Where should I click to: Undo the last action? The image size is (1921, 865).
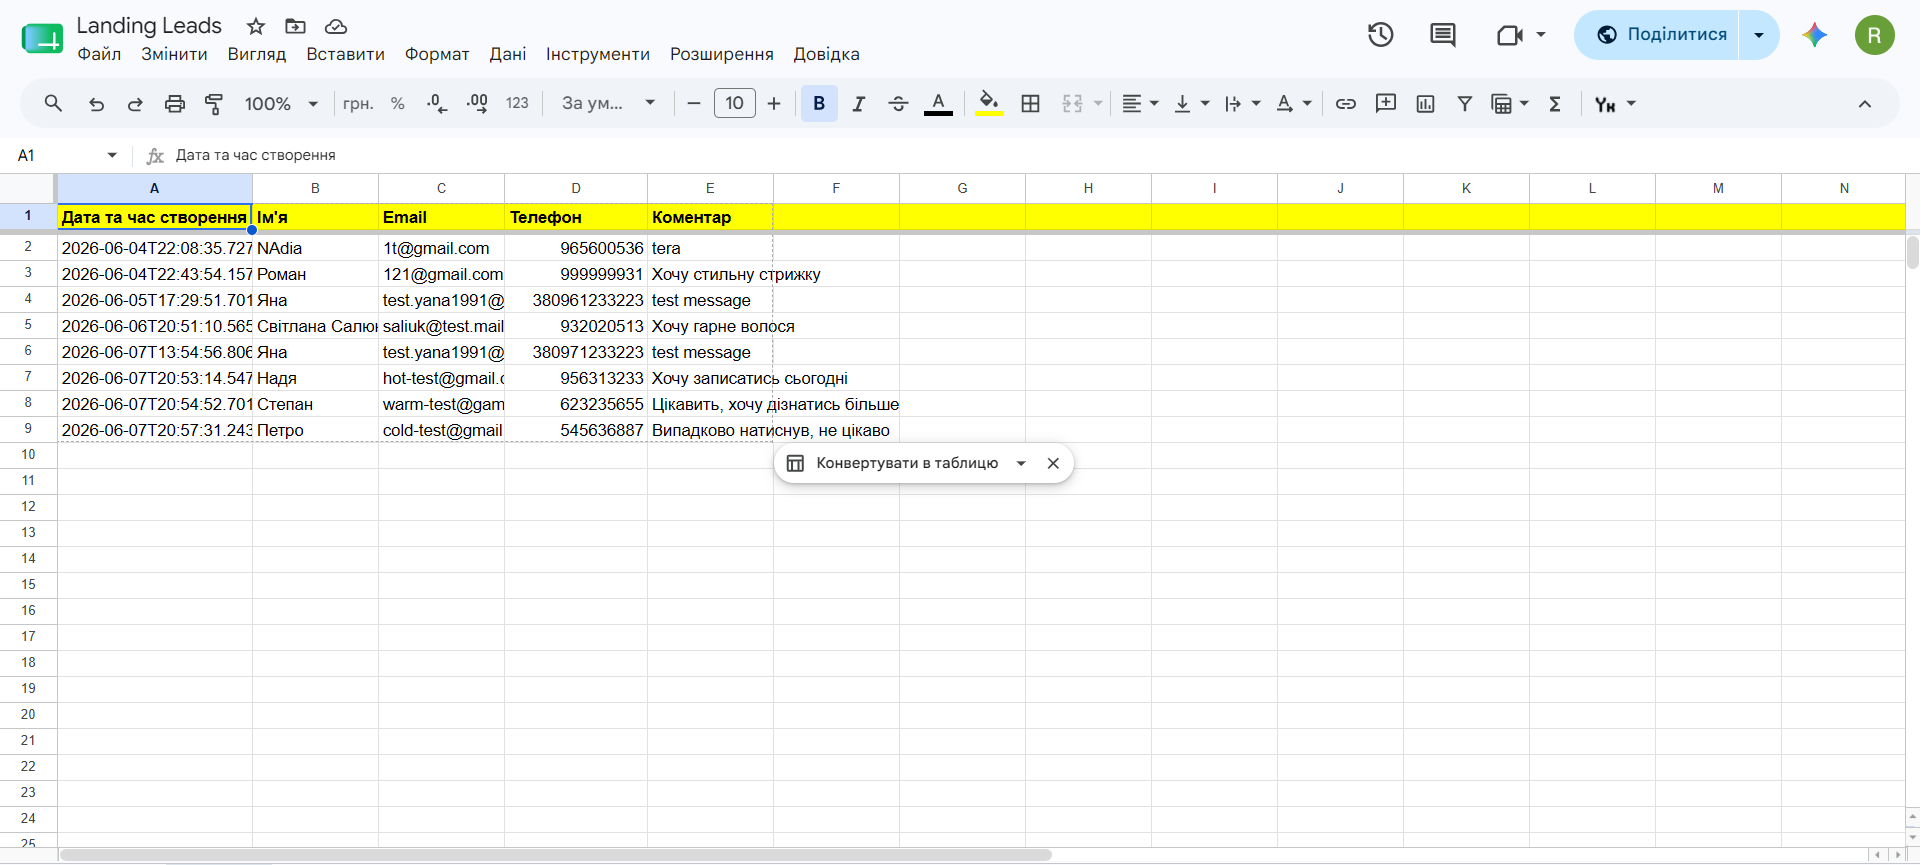[96, 103]
